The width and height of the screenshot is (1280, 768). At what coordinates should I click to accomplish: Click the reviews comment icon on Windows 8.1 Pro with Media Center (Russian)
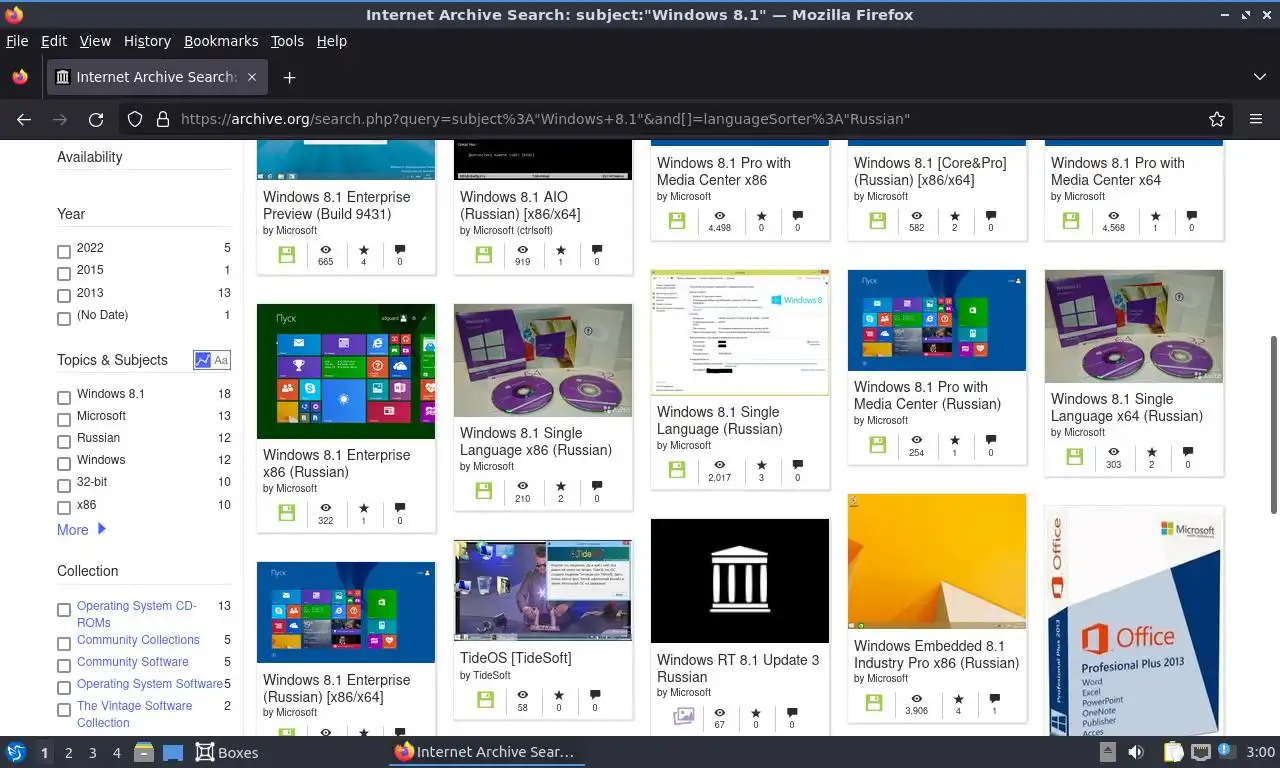point(991,440)
